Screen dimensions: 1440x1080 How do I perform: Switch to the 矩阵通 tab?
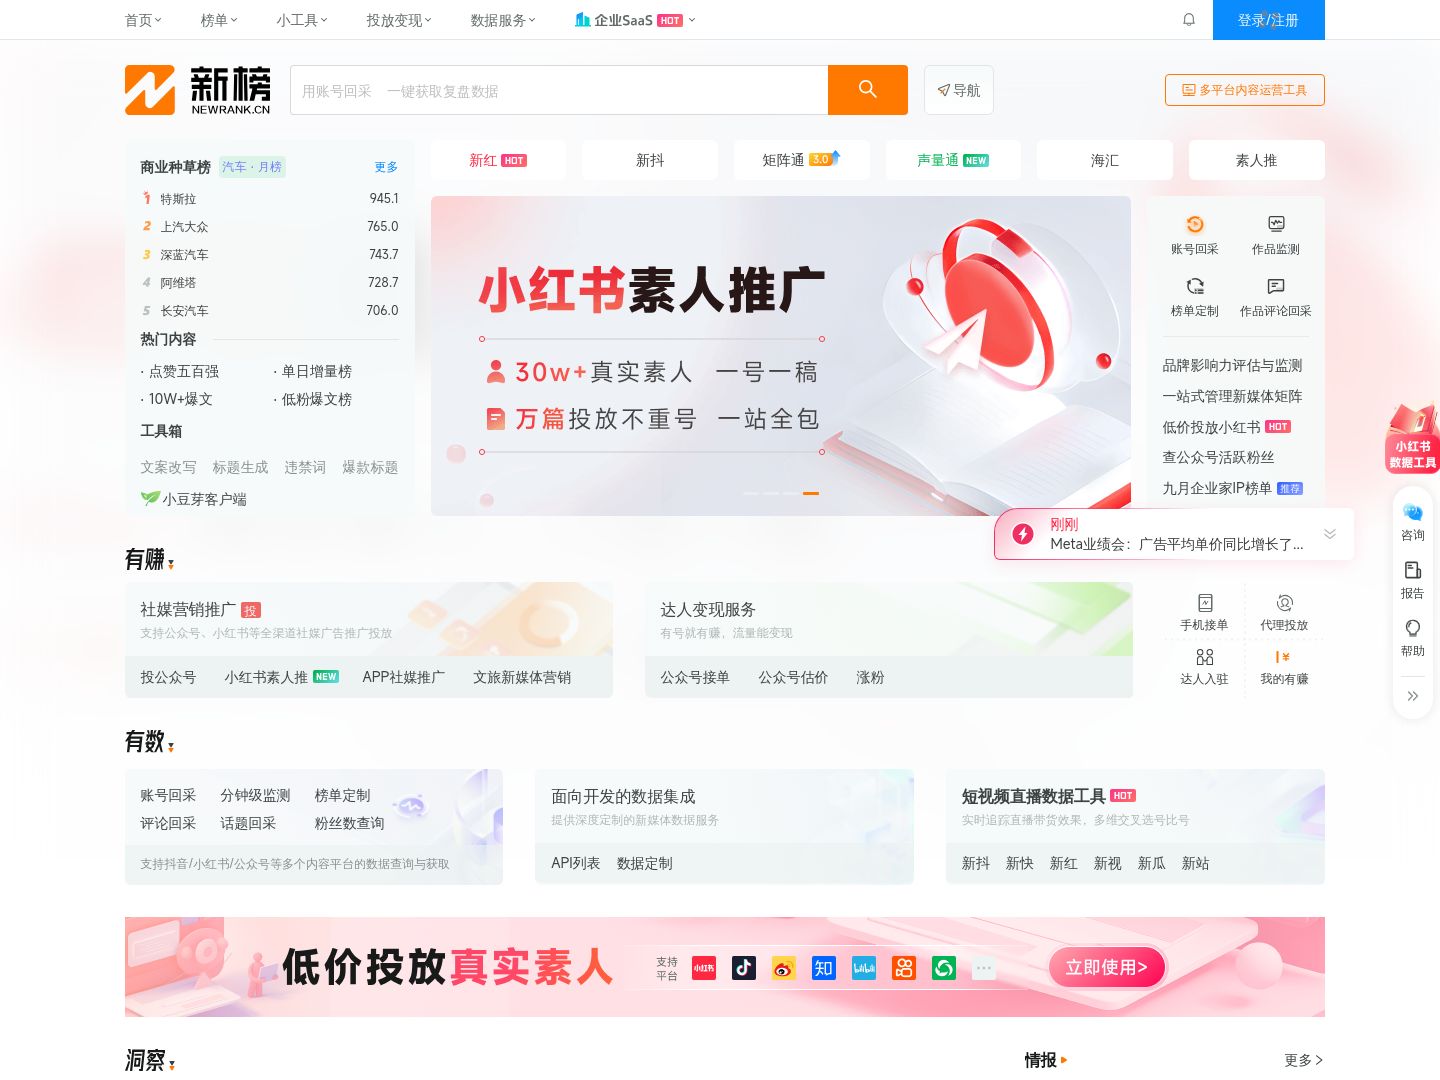pyautogui.click(x=802, y=160)
